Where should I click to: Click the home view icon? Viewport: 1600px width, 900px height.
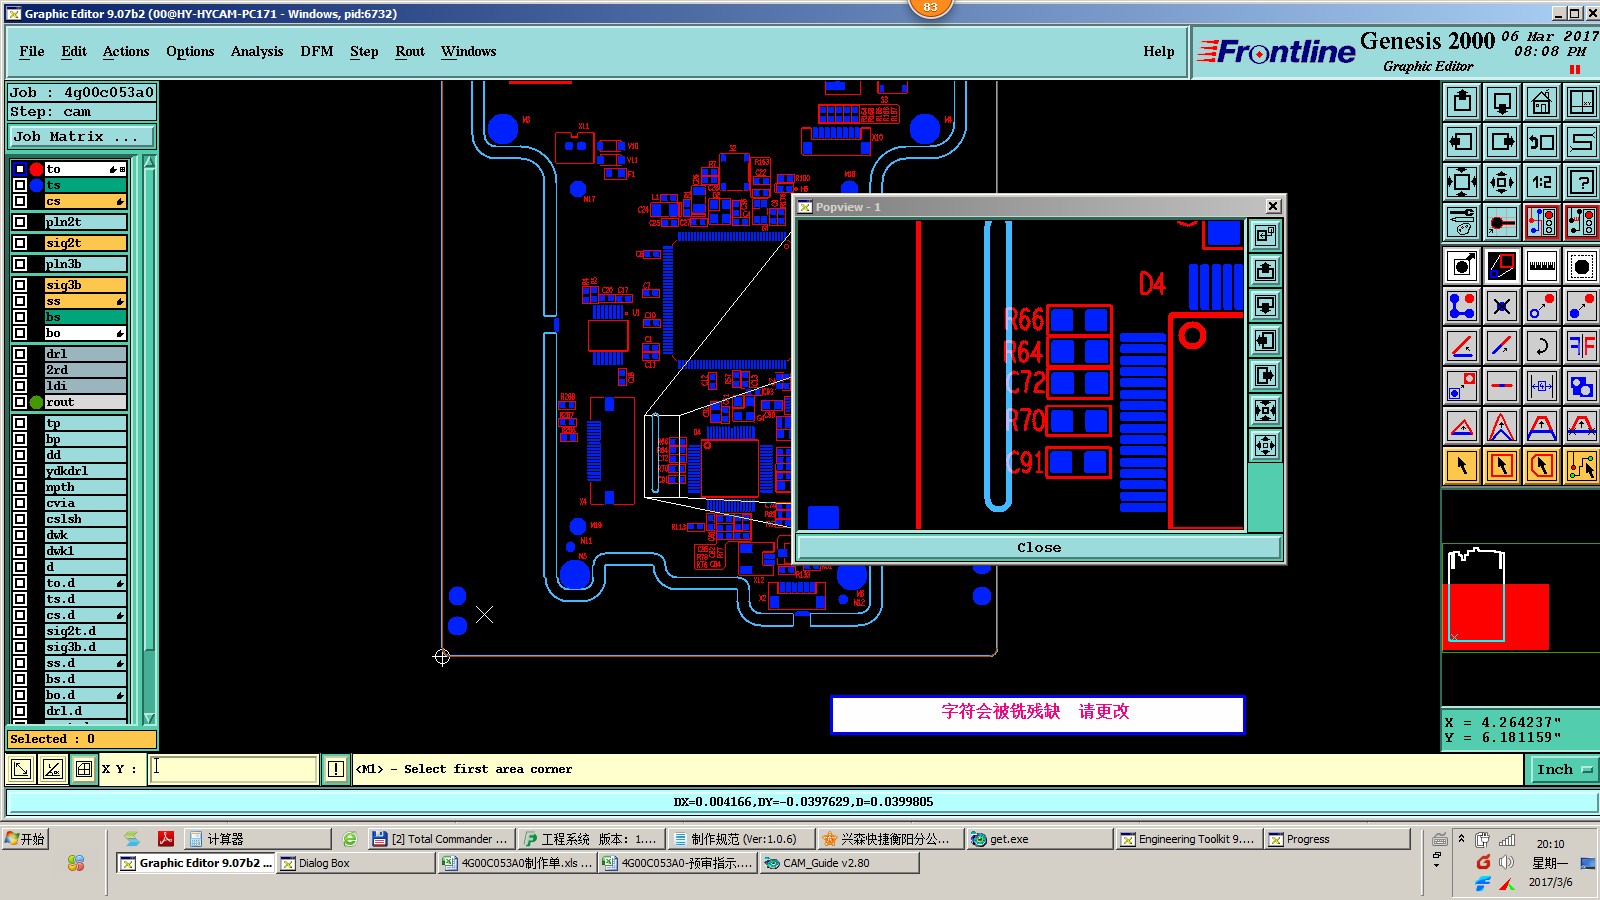coord(1542,102)
